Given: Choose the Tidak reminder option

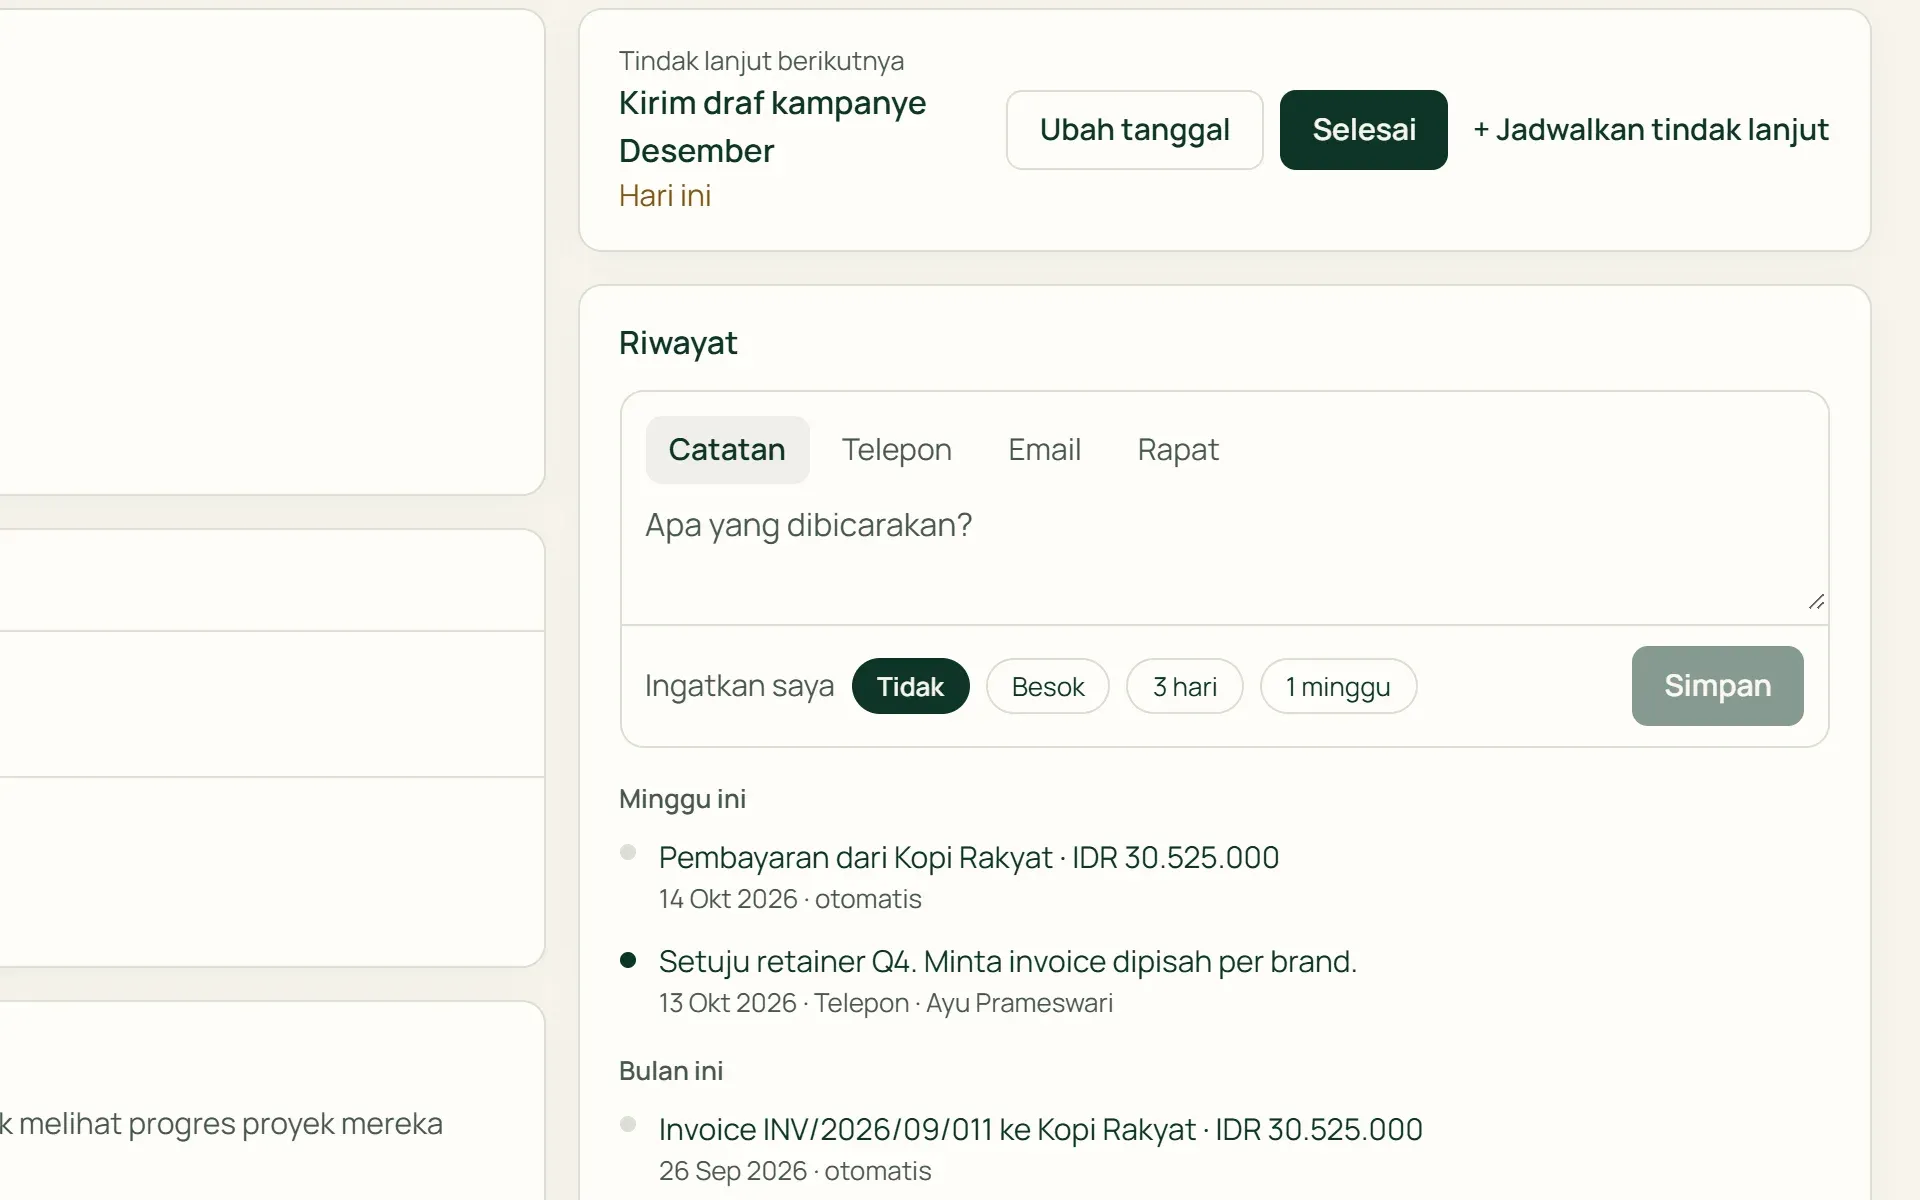Looking at the screenshot, I should click(910, 686).
